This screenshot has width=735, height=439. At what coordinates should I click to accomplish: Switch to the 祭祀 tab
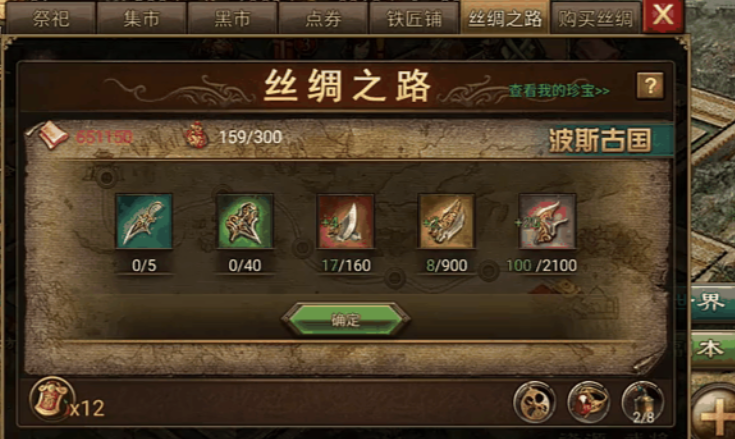51,18
